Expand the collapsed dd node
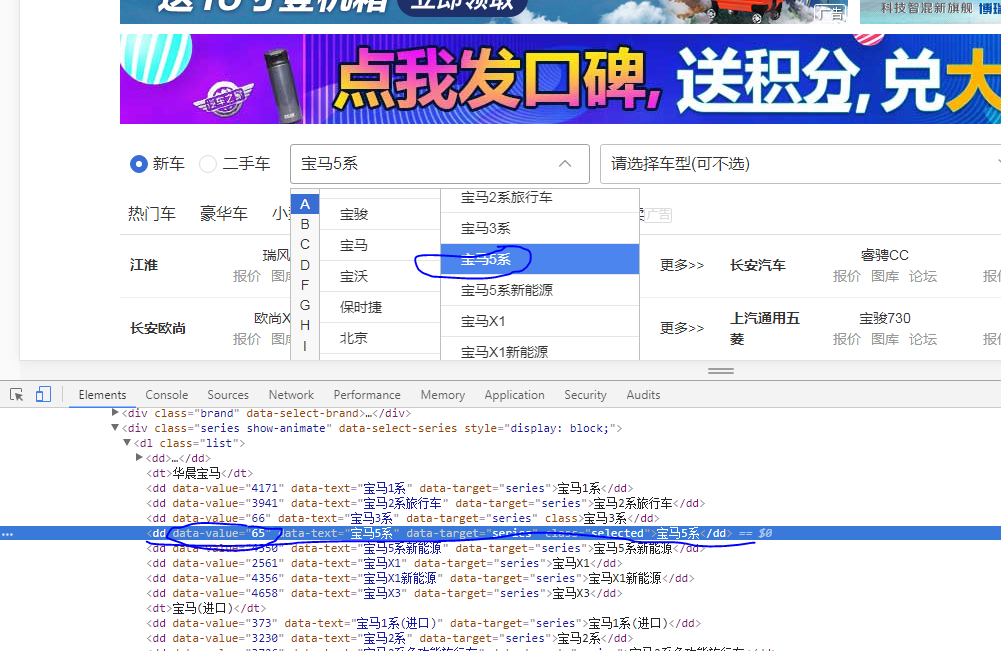 coord(139,457)
